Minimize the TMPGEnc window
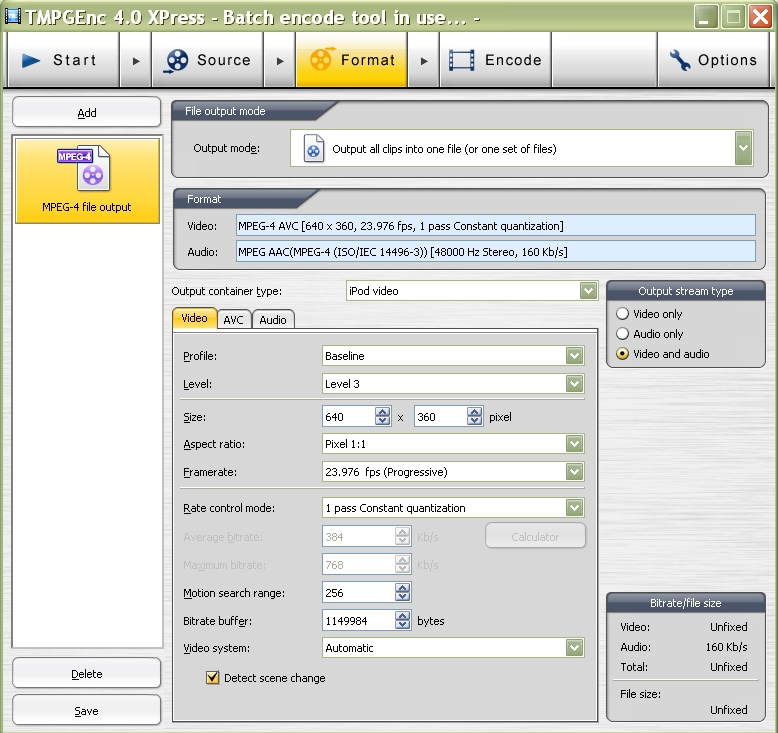 pos(705,17)
